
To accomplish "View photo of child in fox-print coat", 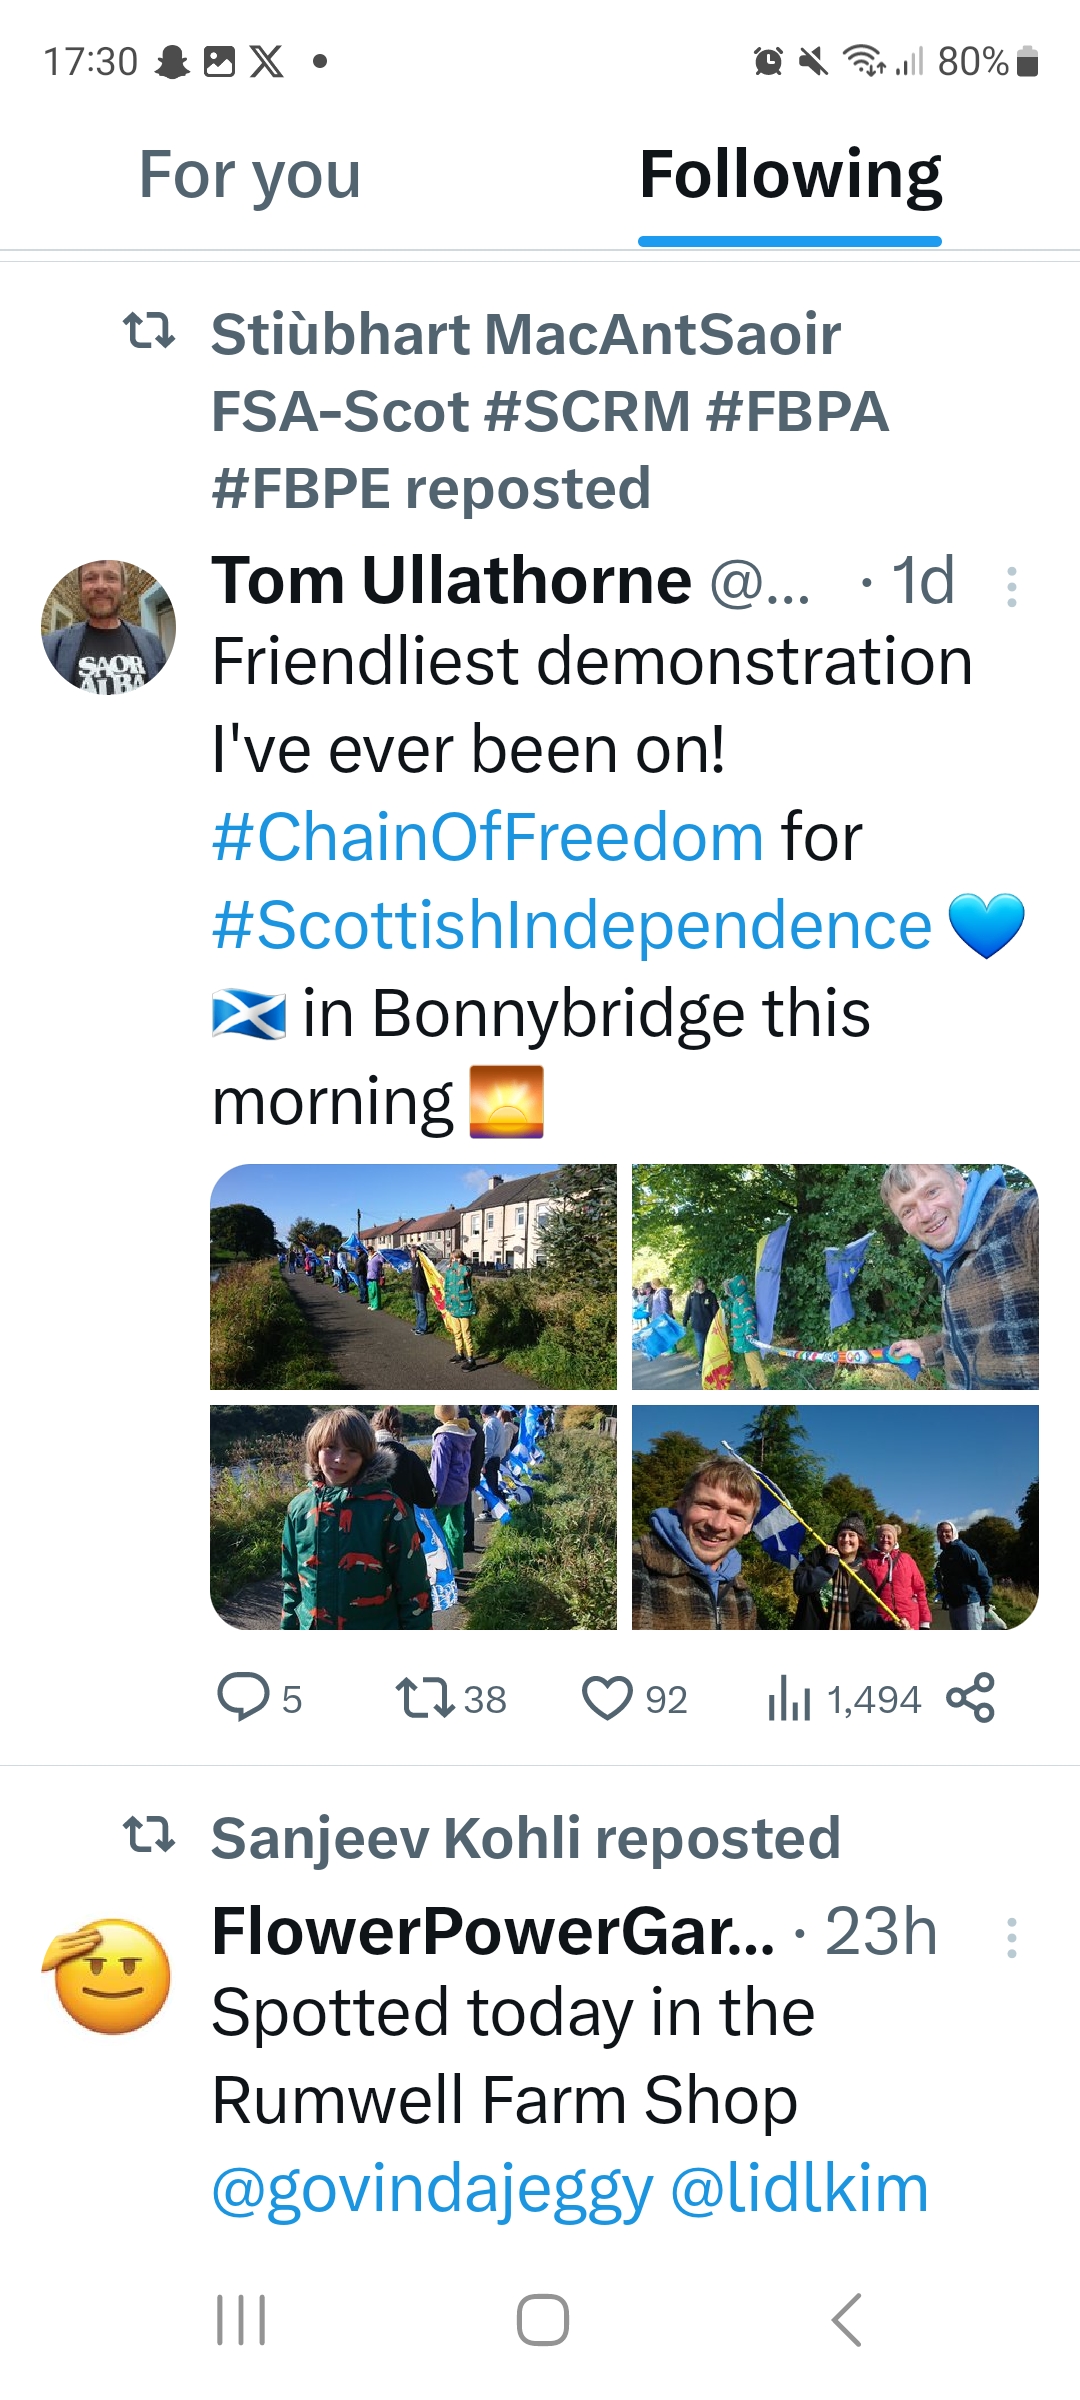I will tap(413, 1517).
